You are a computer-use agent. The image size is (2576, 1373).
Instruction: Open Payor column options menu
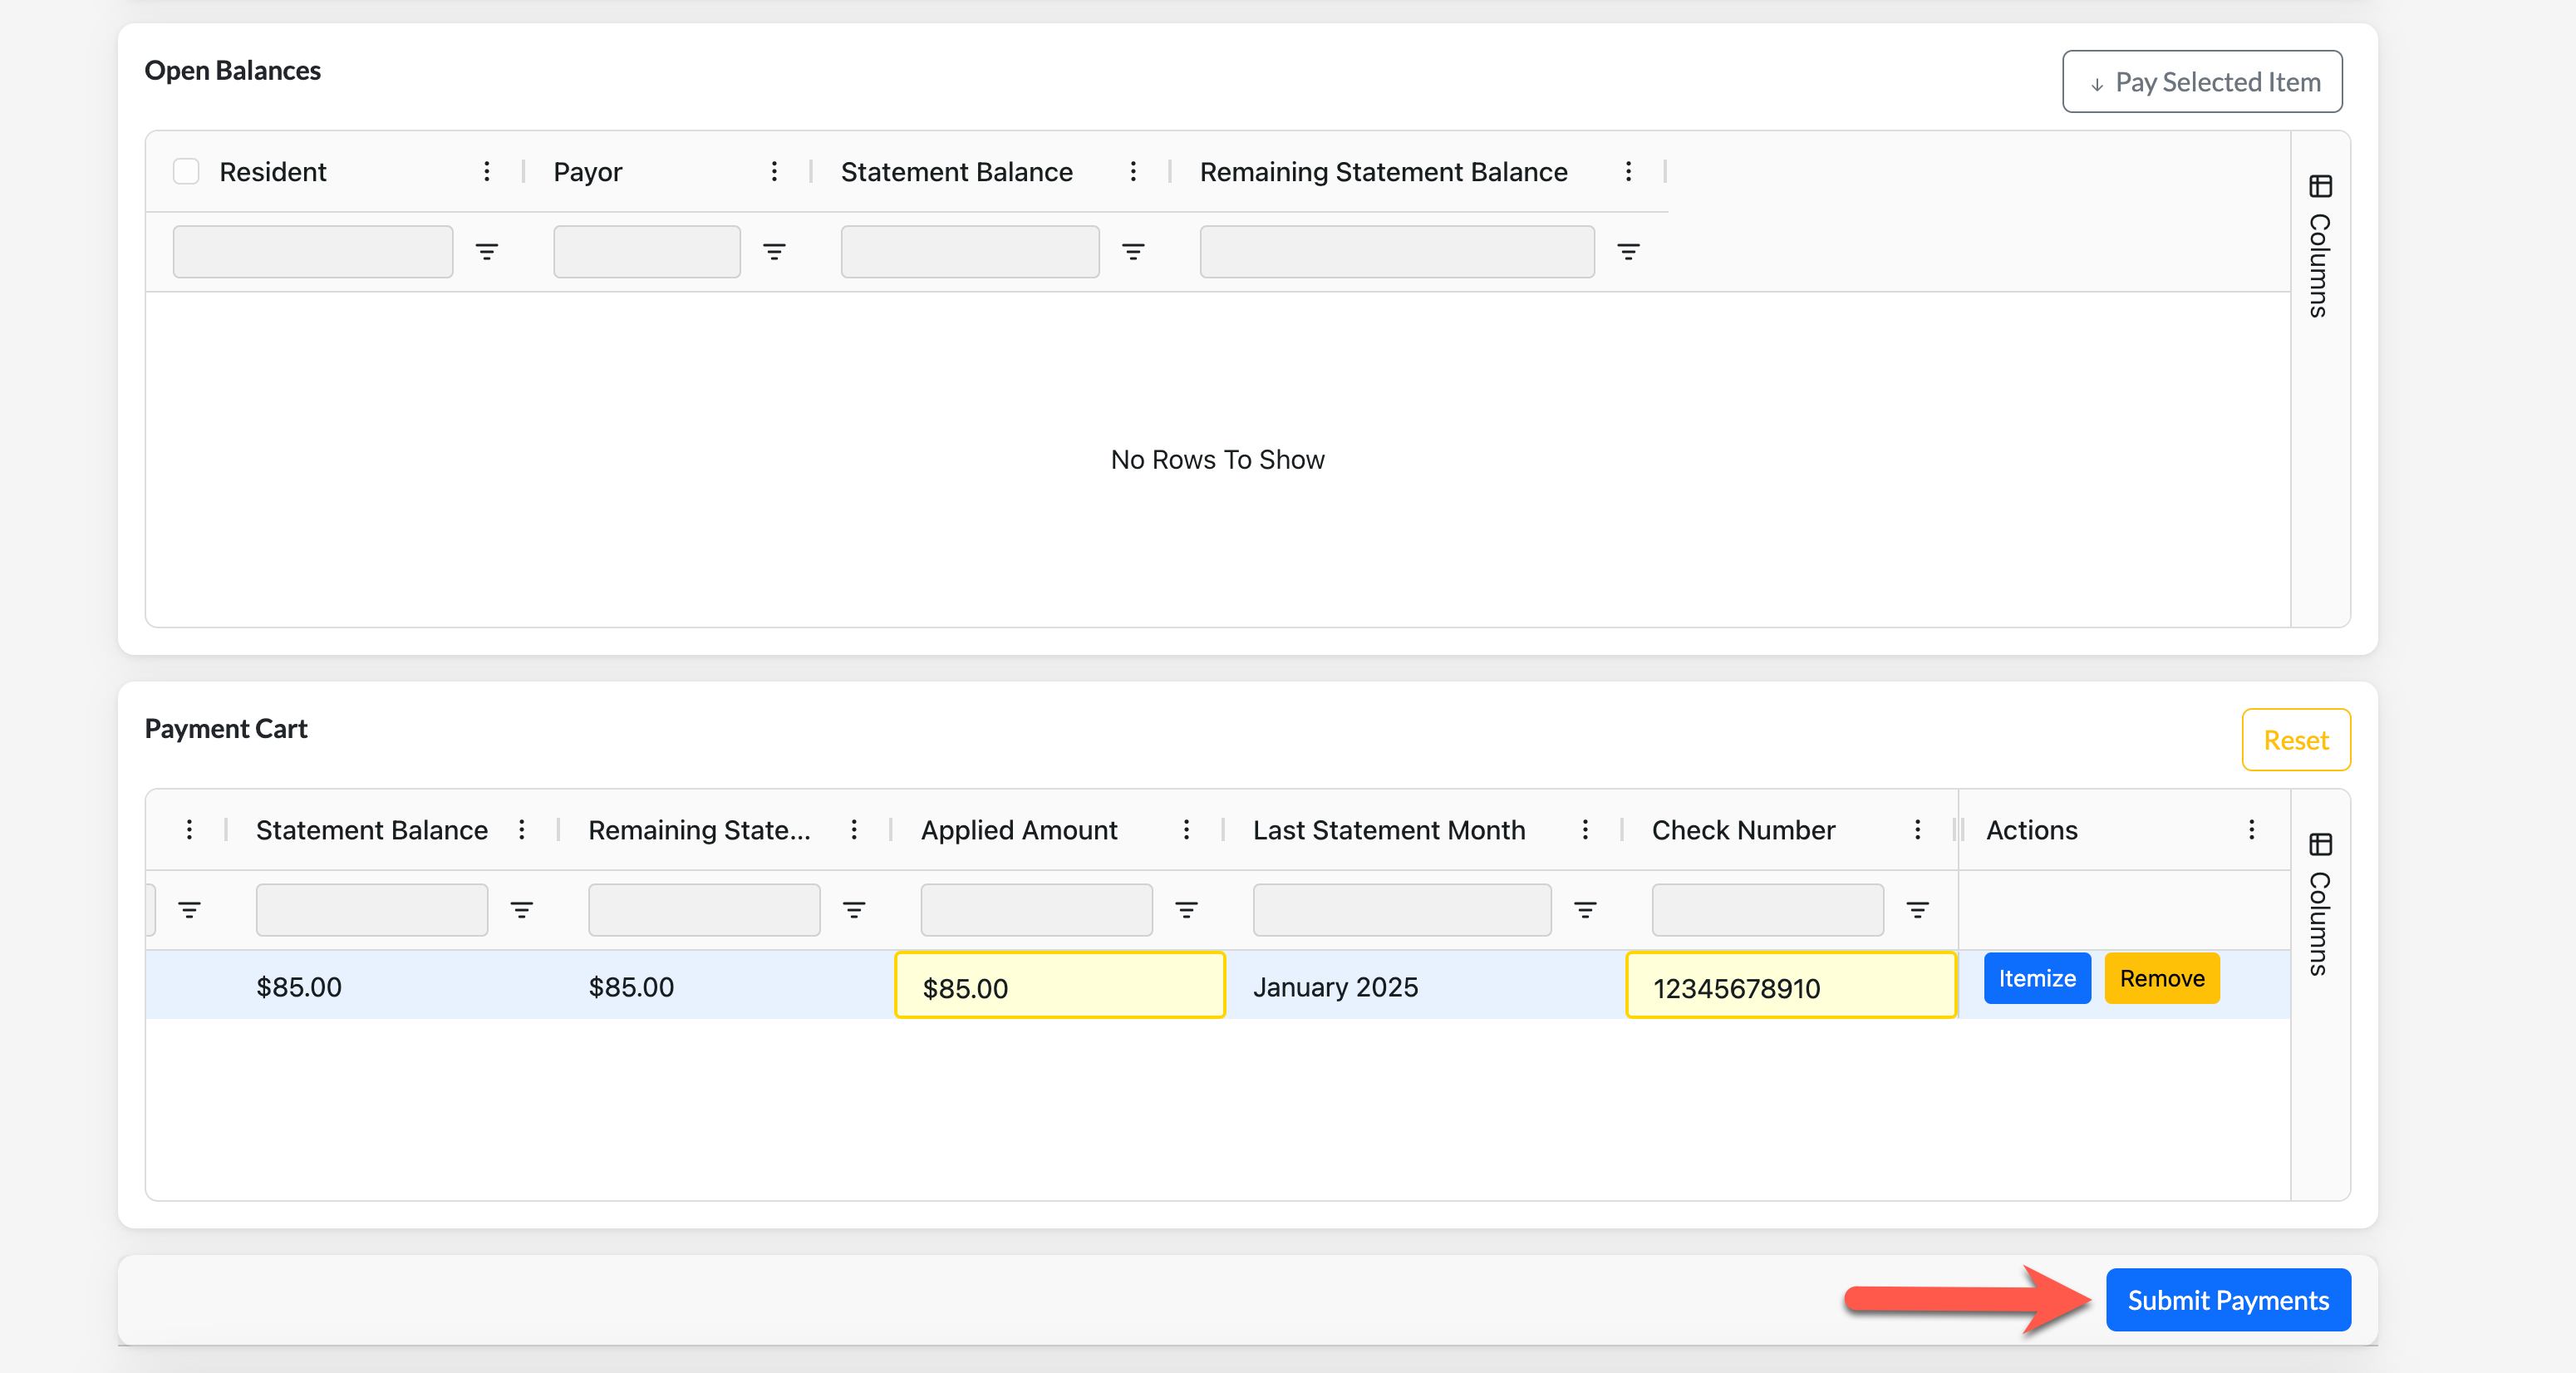[774, 172]
